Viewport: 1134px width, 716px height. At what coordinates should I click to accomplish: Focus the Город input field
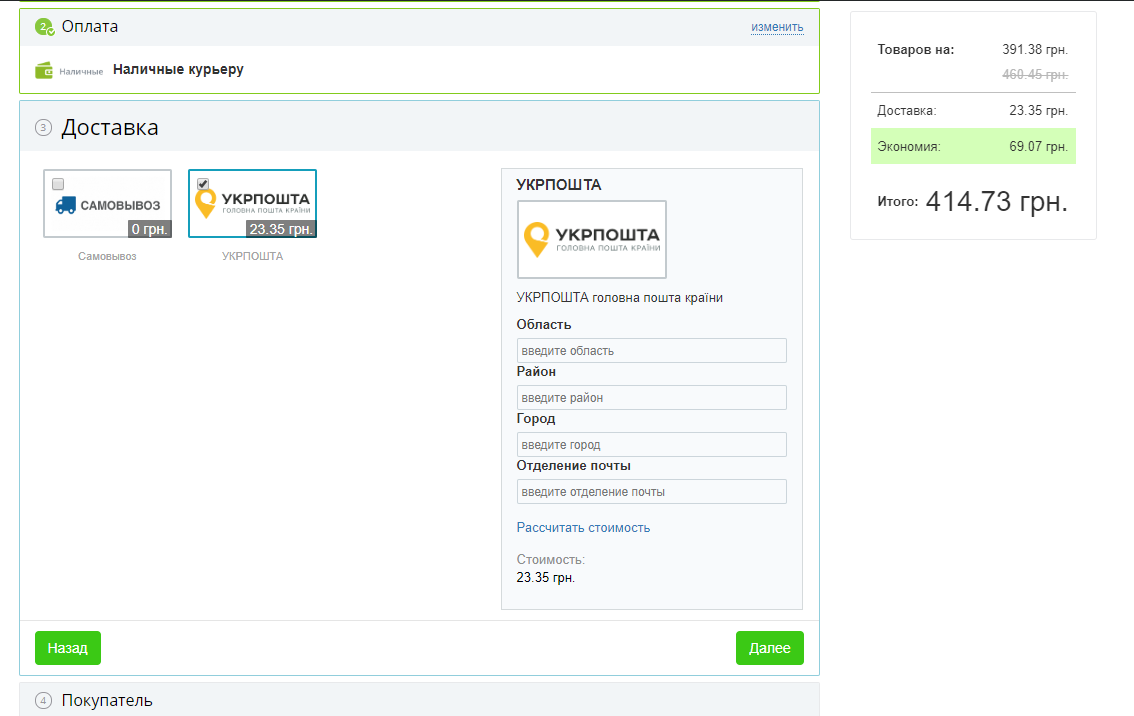click(651, 444)
